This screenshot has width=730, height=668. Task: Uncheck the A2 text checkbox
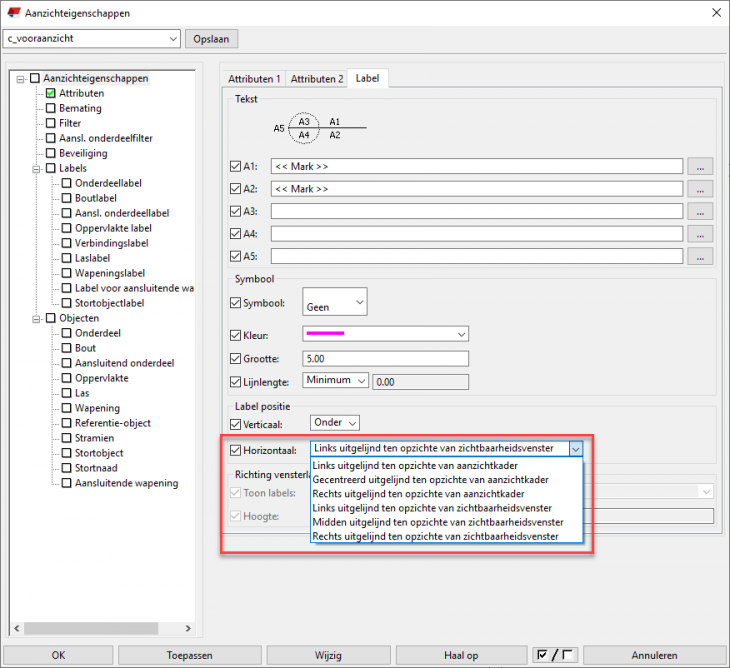click(236, 189)
